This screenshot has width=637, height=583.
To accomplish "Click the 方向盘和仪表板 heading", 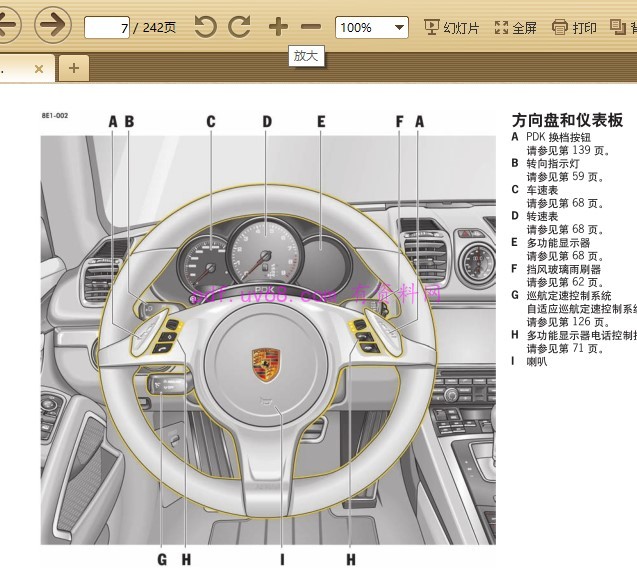I will [566, 120].
